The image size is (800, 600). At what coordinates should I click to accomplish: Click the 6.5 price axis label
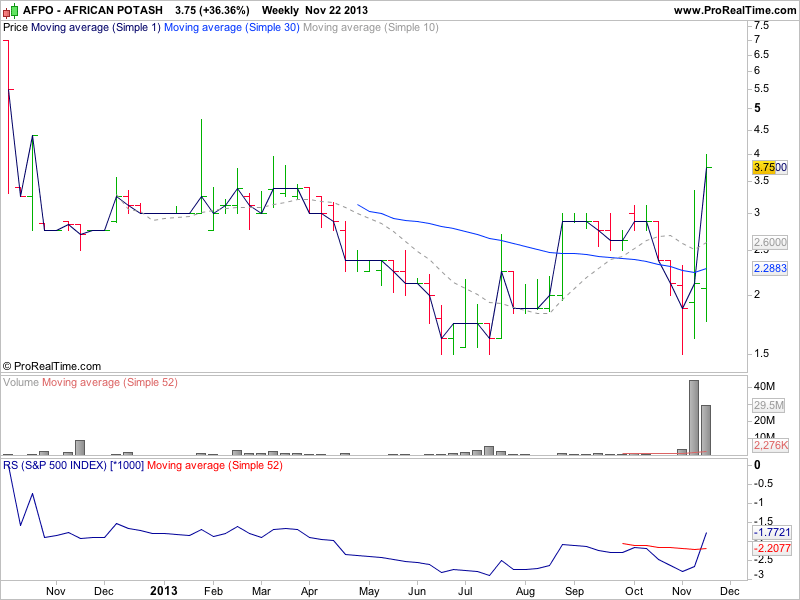(x=761, y=55)
